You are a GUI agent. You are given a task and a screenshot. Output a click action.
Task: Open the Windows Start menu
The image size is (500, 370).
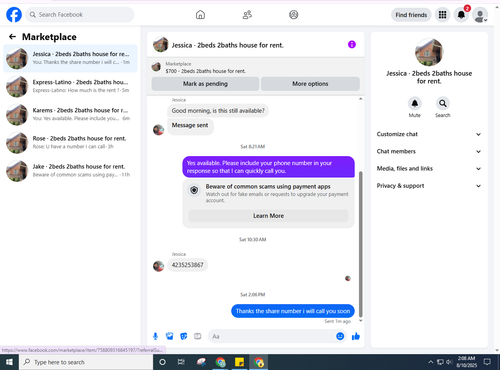[9, 362]
